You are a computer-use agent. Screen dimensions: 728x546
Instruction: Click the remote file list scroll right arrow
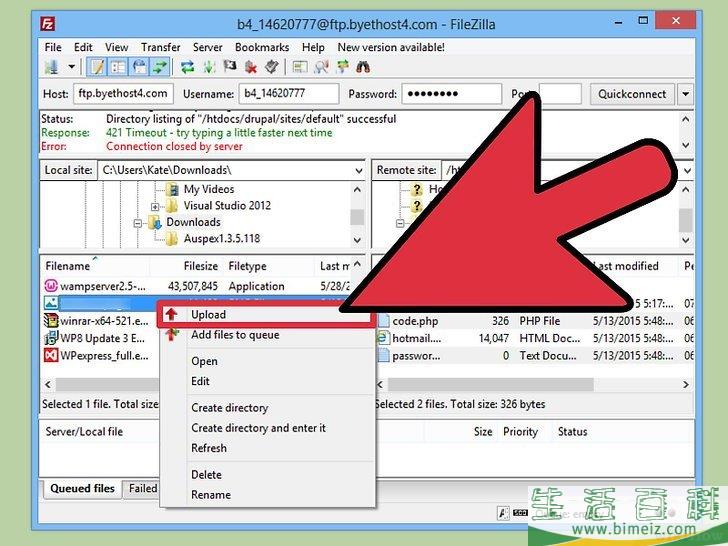click(686, 384)
